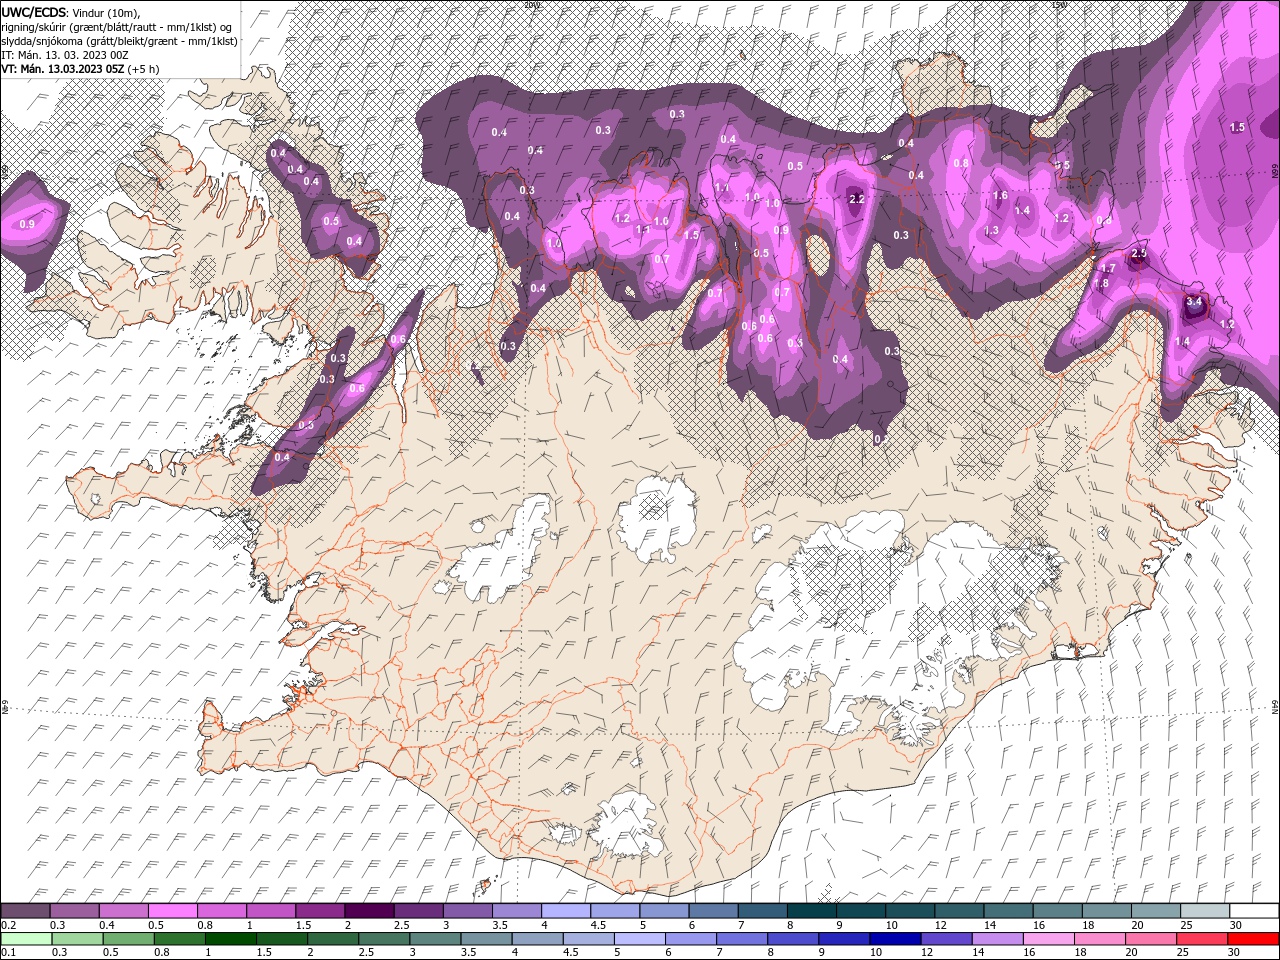Click the 8 blue swatch in rain scale
Viewport: 1280px width, 960px height.
click(793, 939)
